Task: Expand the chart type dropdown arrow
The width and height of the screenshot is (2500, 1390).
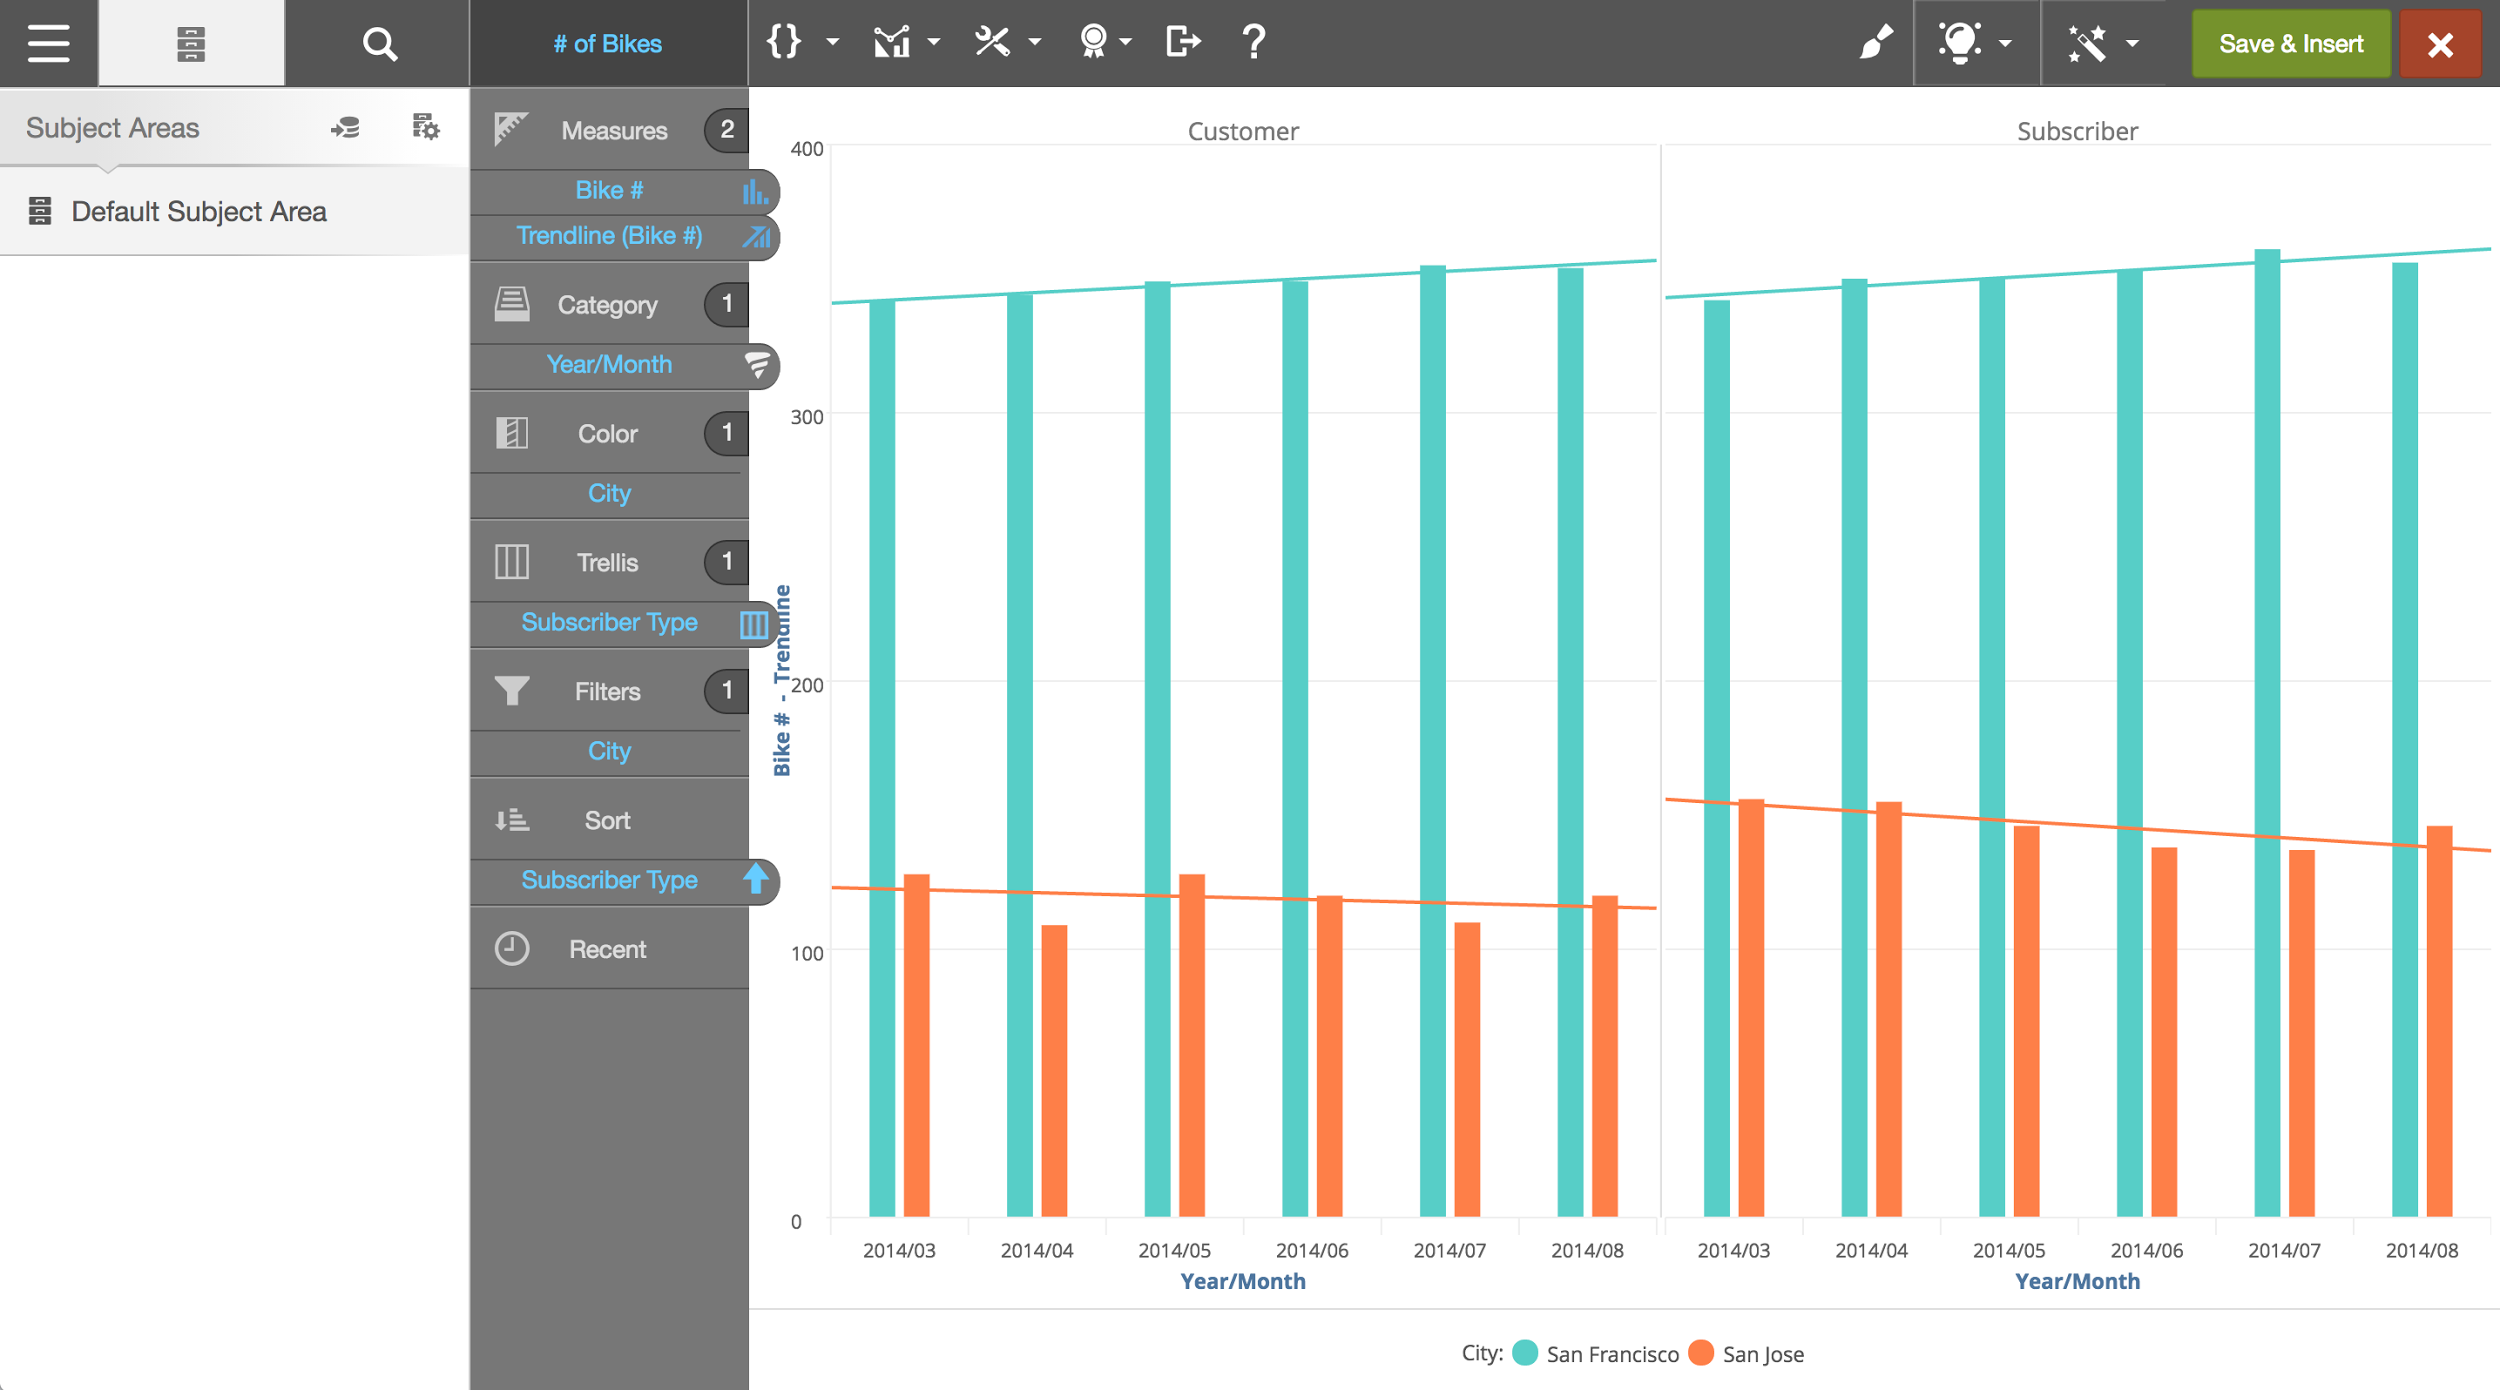Action: [934, 42]
